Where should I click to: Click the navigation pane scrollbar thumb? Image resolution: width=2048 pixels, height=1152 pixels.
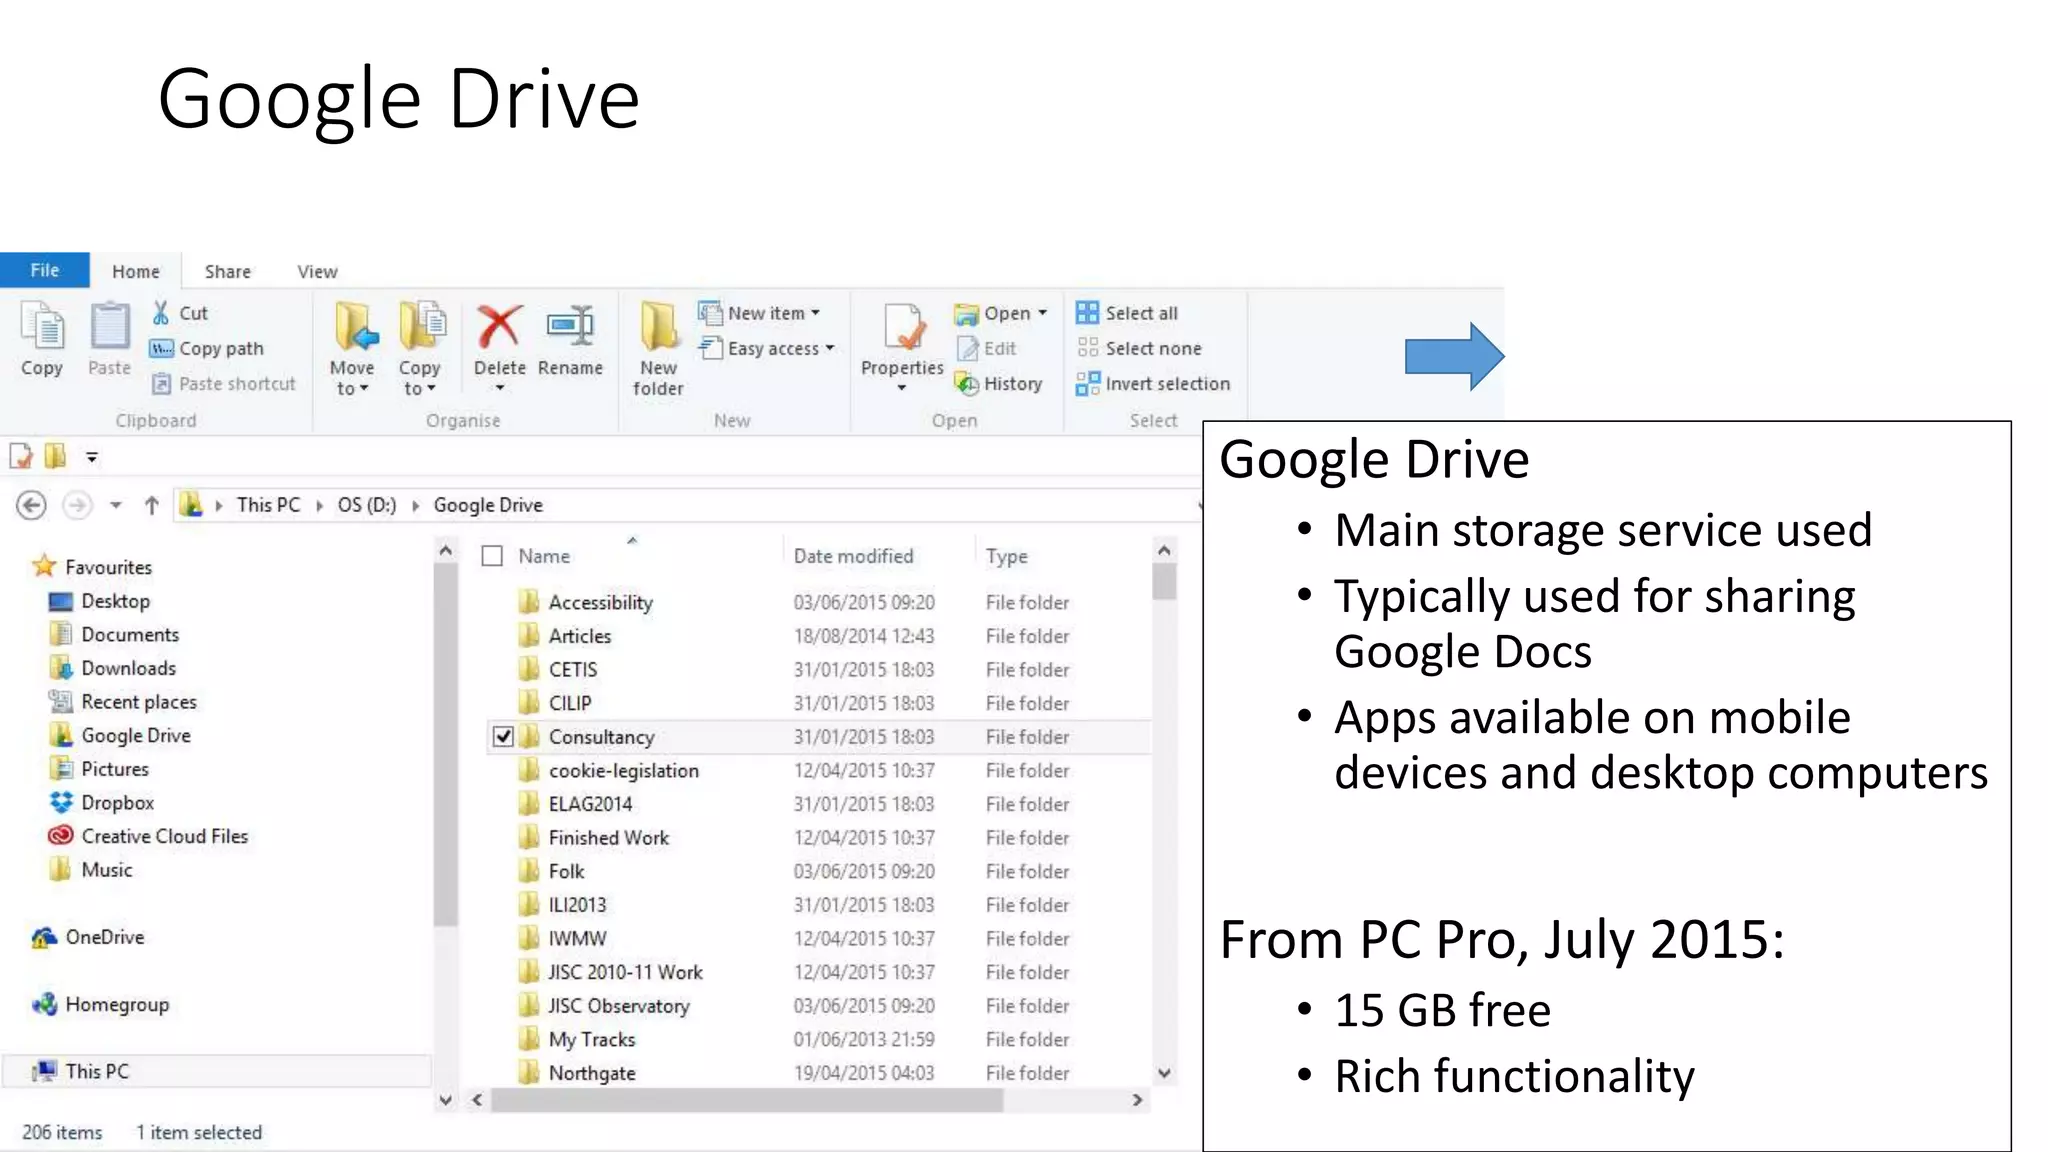(x=446, y=745)
